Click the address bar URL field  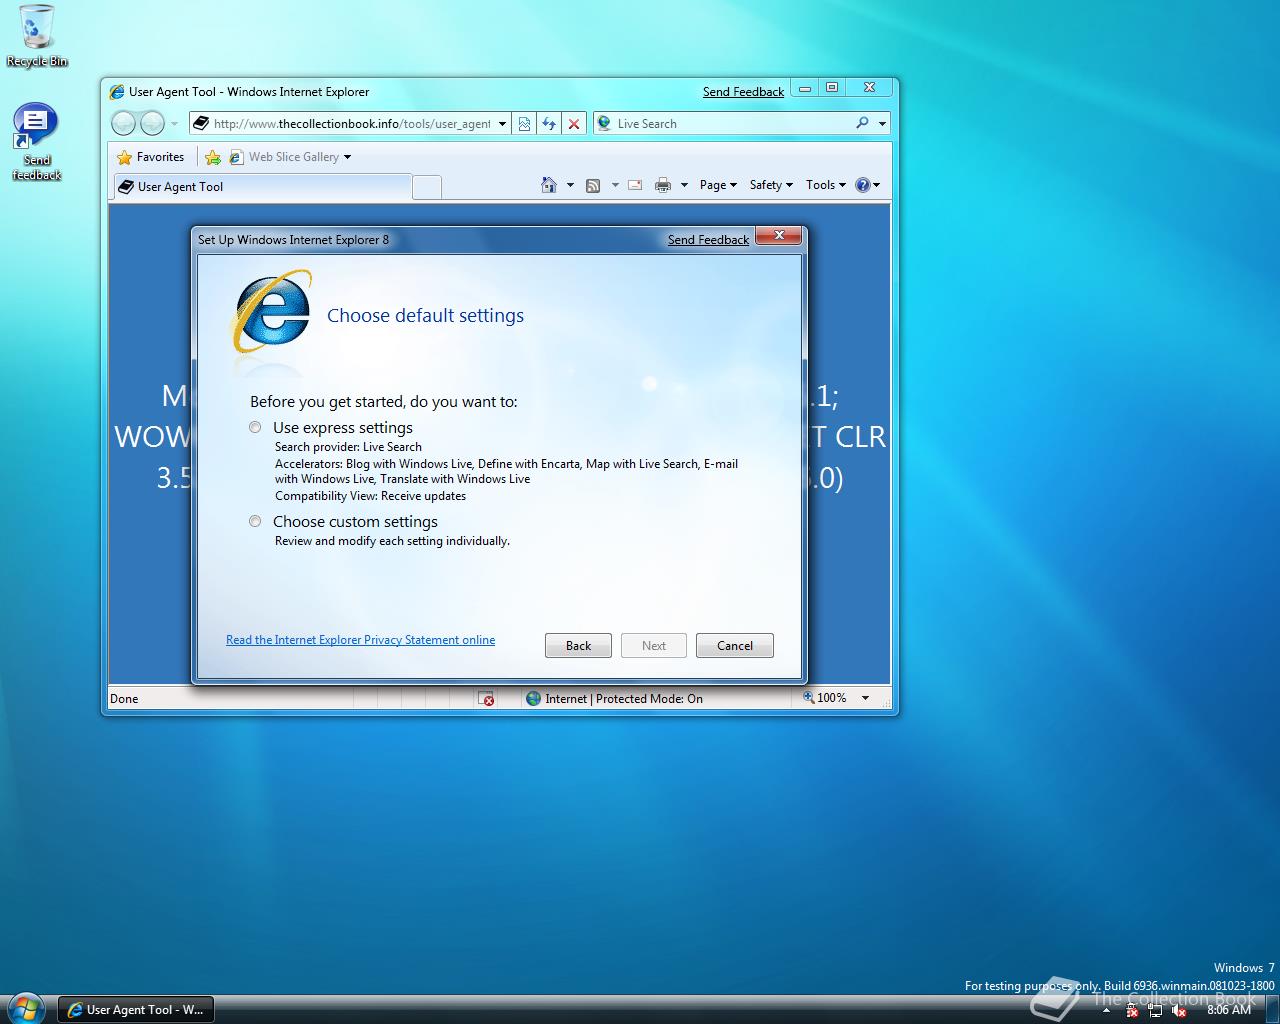(352, 124)
